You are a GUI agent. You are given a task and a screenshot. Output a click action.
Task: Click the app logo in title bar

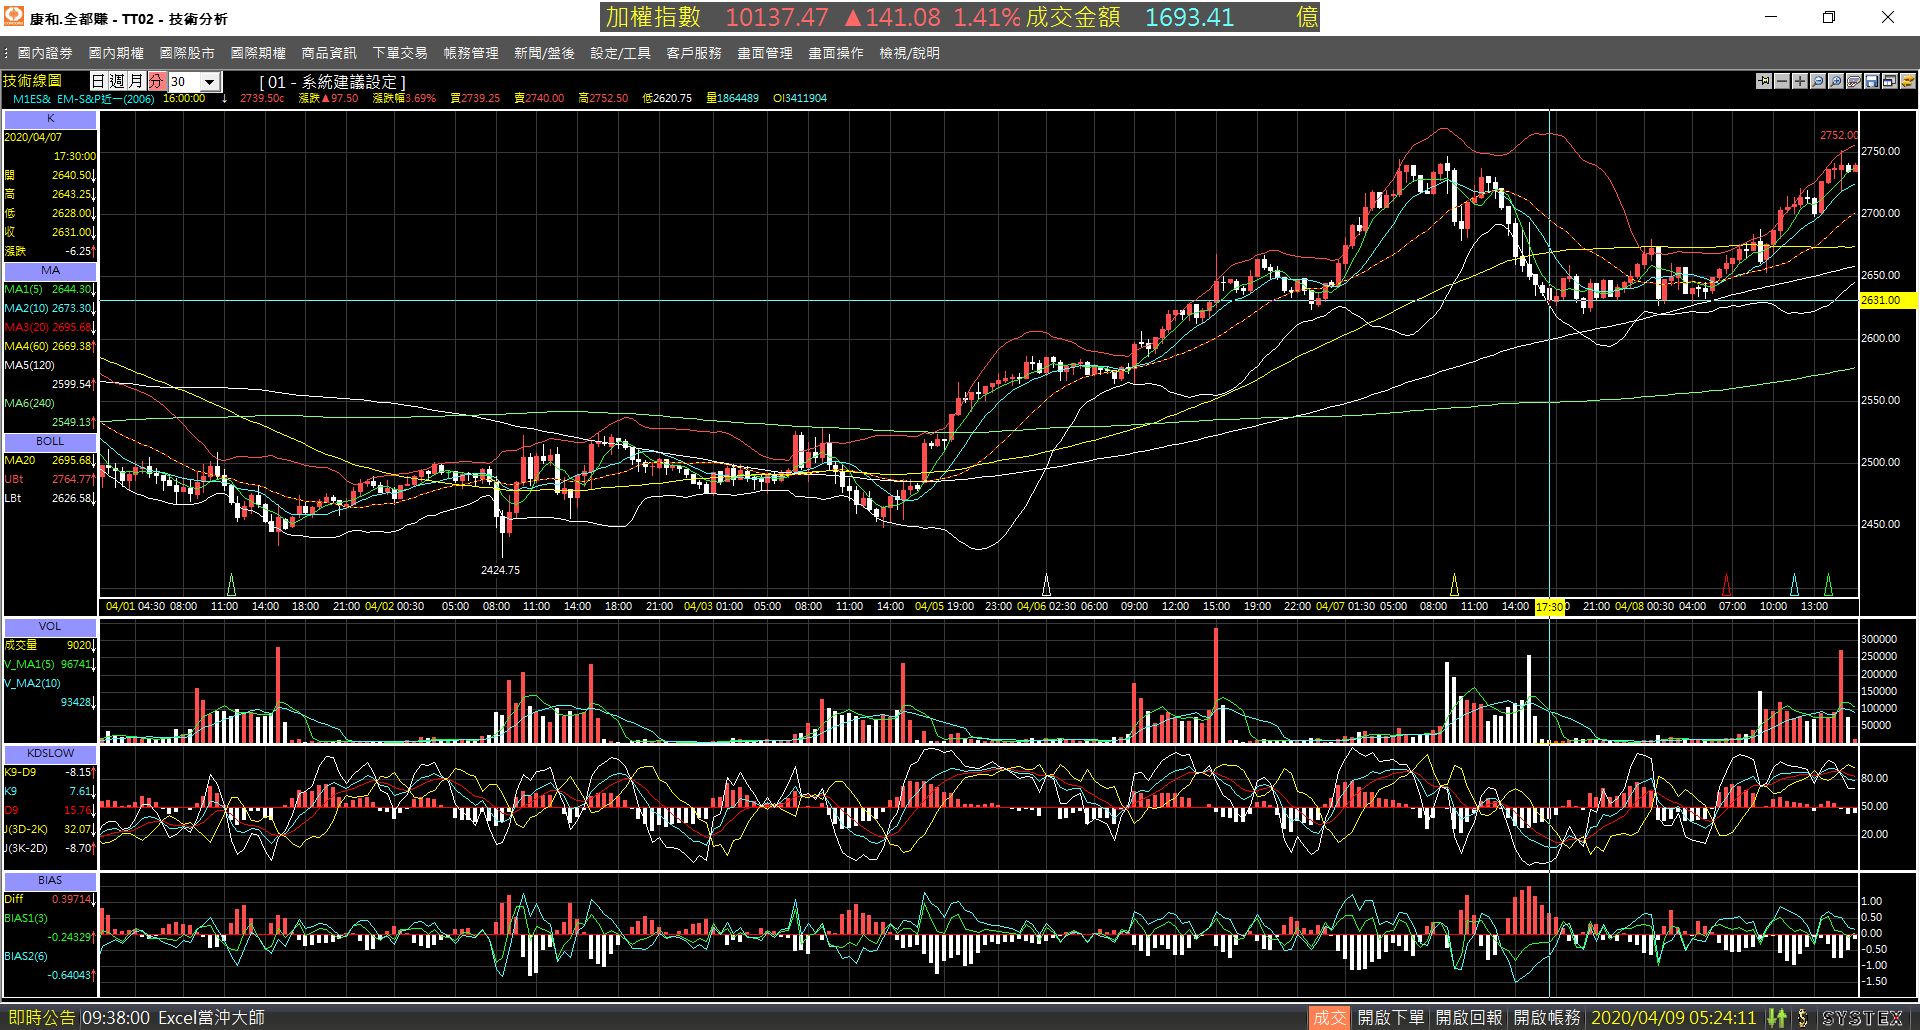(14, 17)
